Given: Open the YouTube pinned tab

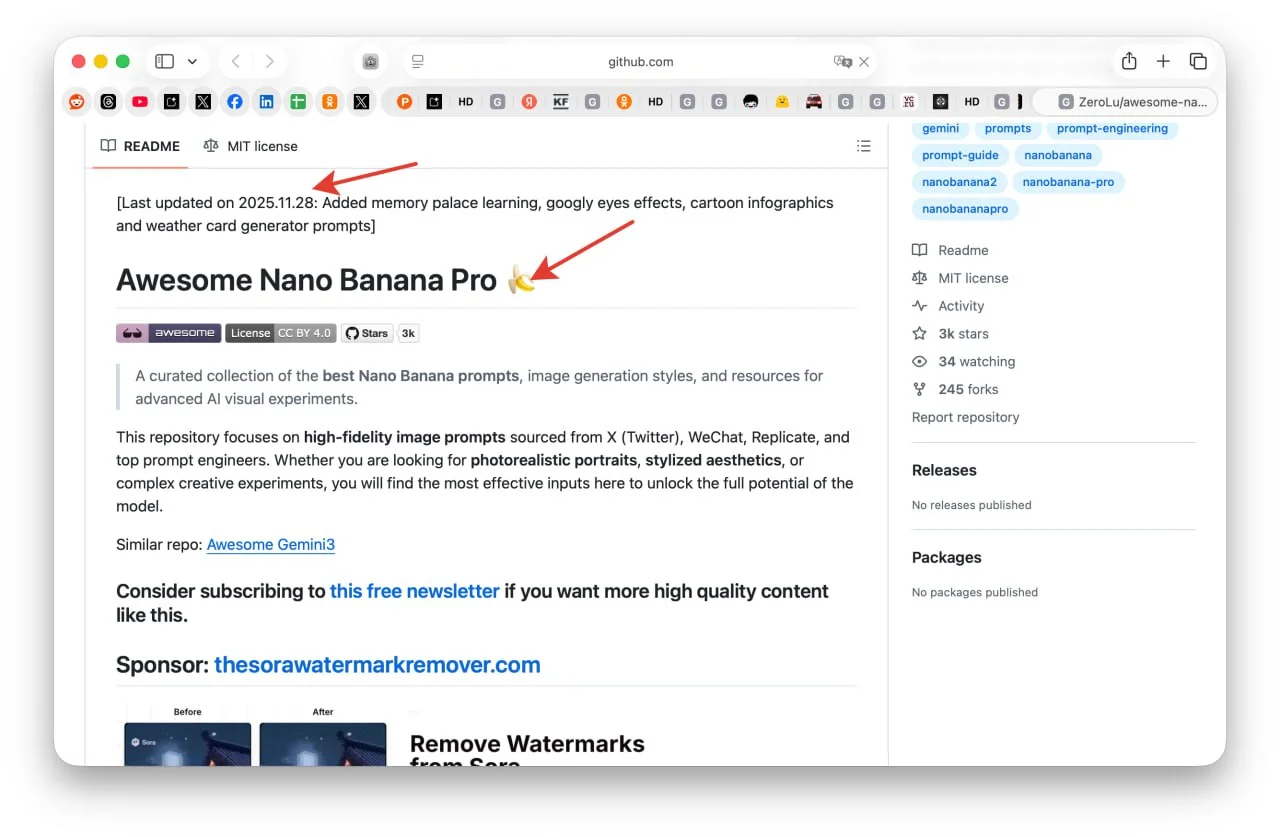Looking at the screenshot, I should pos(140,101).
